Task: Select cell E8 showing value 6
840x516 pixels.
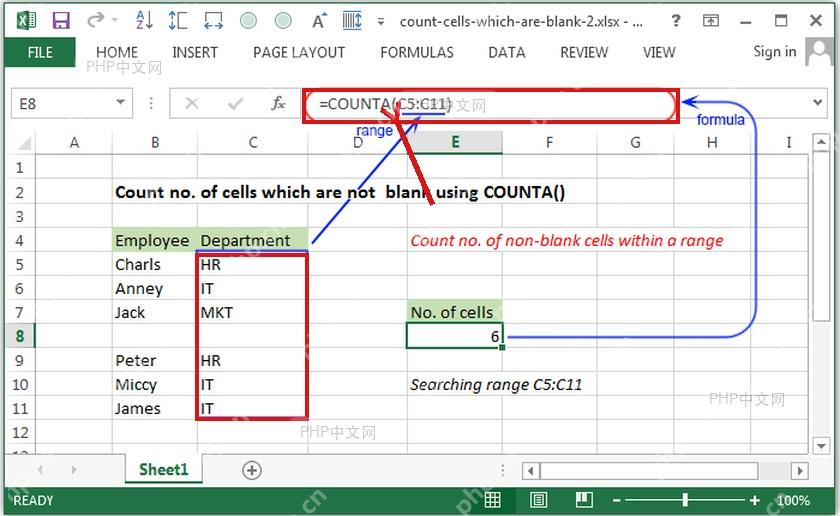Action: coord(454,336)
